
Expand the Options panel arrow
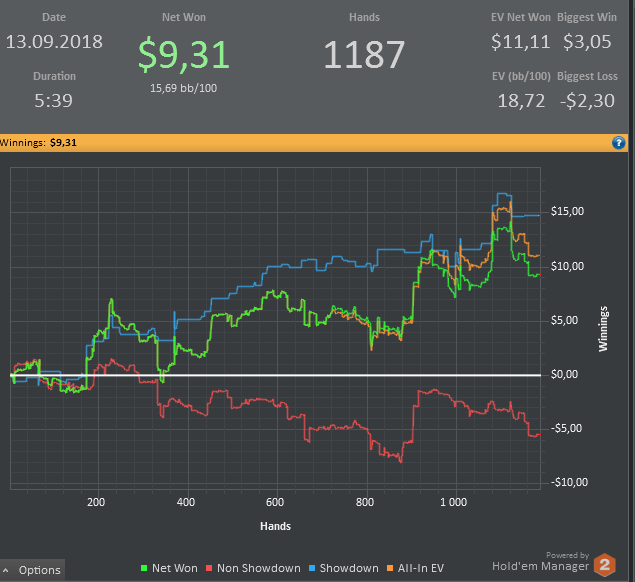6,570
